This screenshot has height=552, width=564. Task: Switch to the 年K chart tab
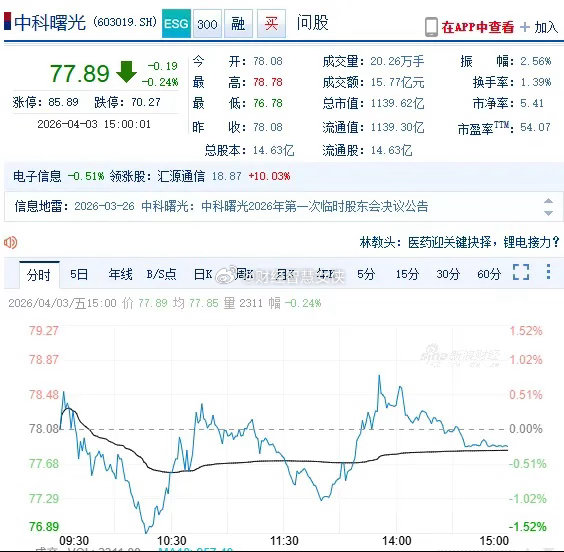coord(326,275)
